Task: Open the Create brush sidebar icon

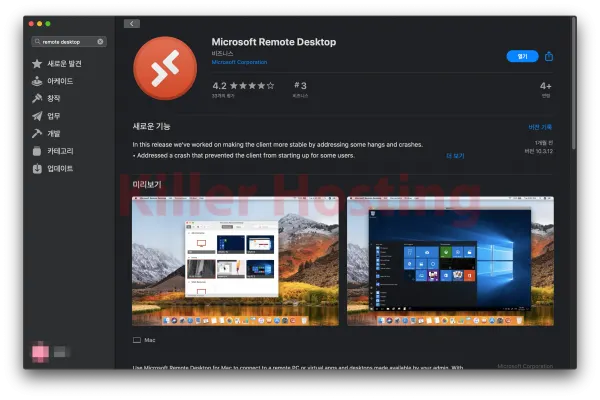Action: tap(37, 98)
